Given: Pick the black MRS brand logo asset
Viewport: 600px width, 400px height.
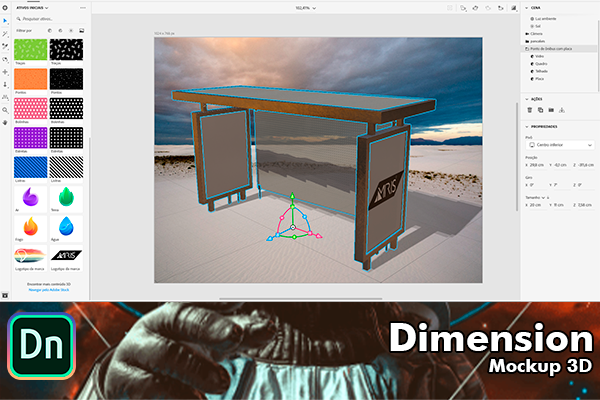Looking at the screenshot, I should tap(66, 256).
